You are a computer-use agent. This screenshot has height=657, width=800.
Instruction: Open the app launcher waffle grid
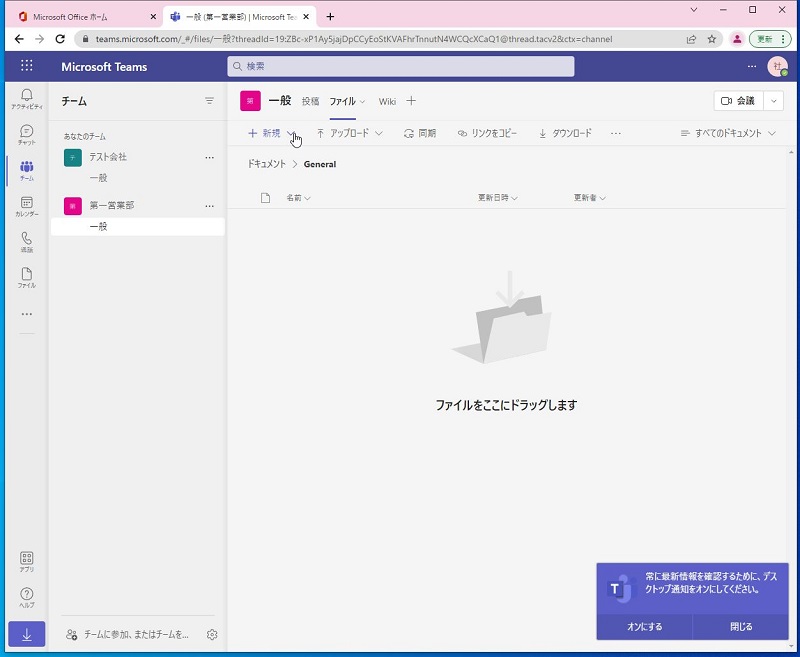click(x=27, y=66)
